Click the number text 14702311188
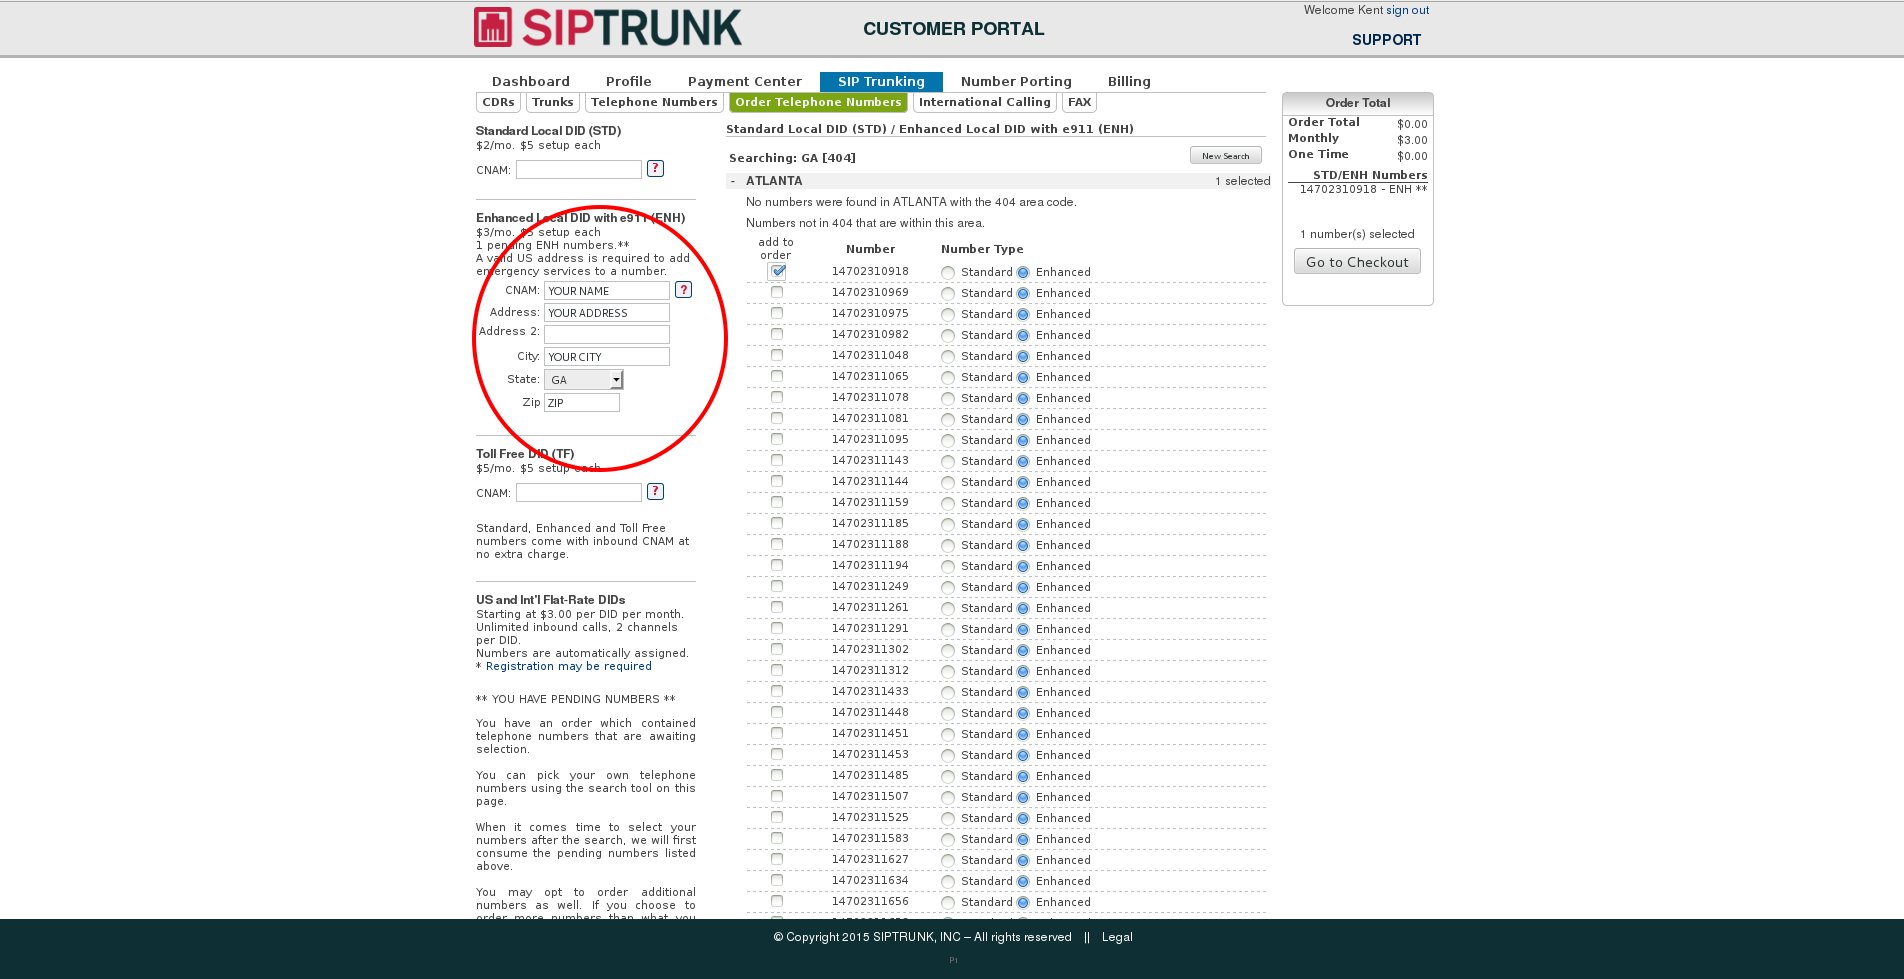The width and height of the screenshot is (1904, 979). point(870,545)
